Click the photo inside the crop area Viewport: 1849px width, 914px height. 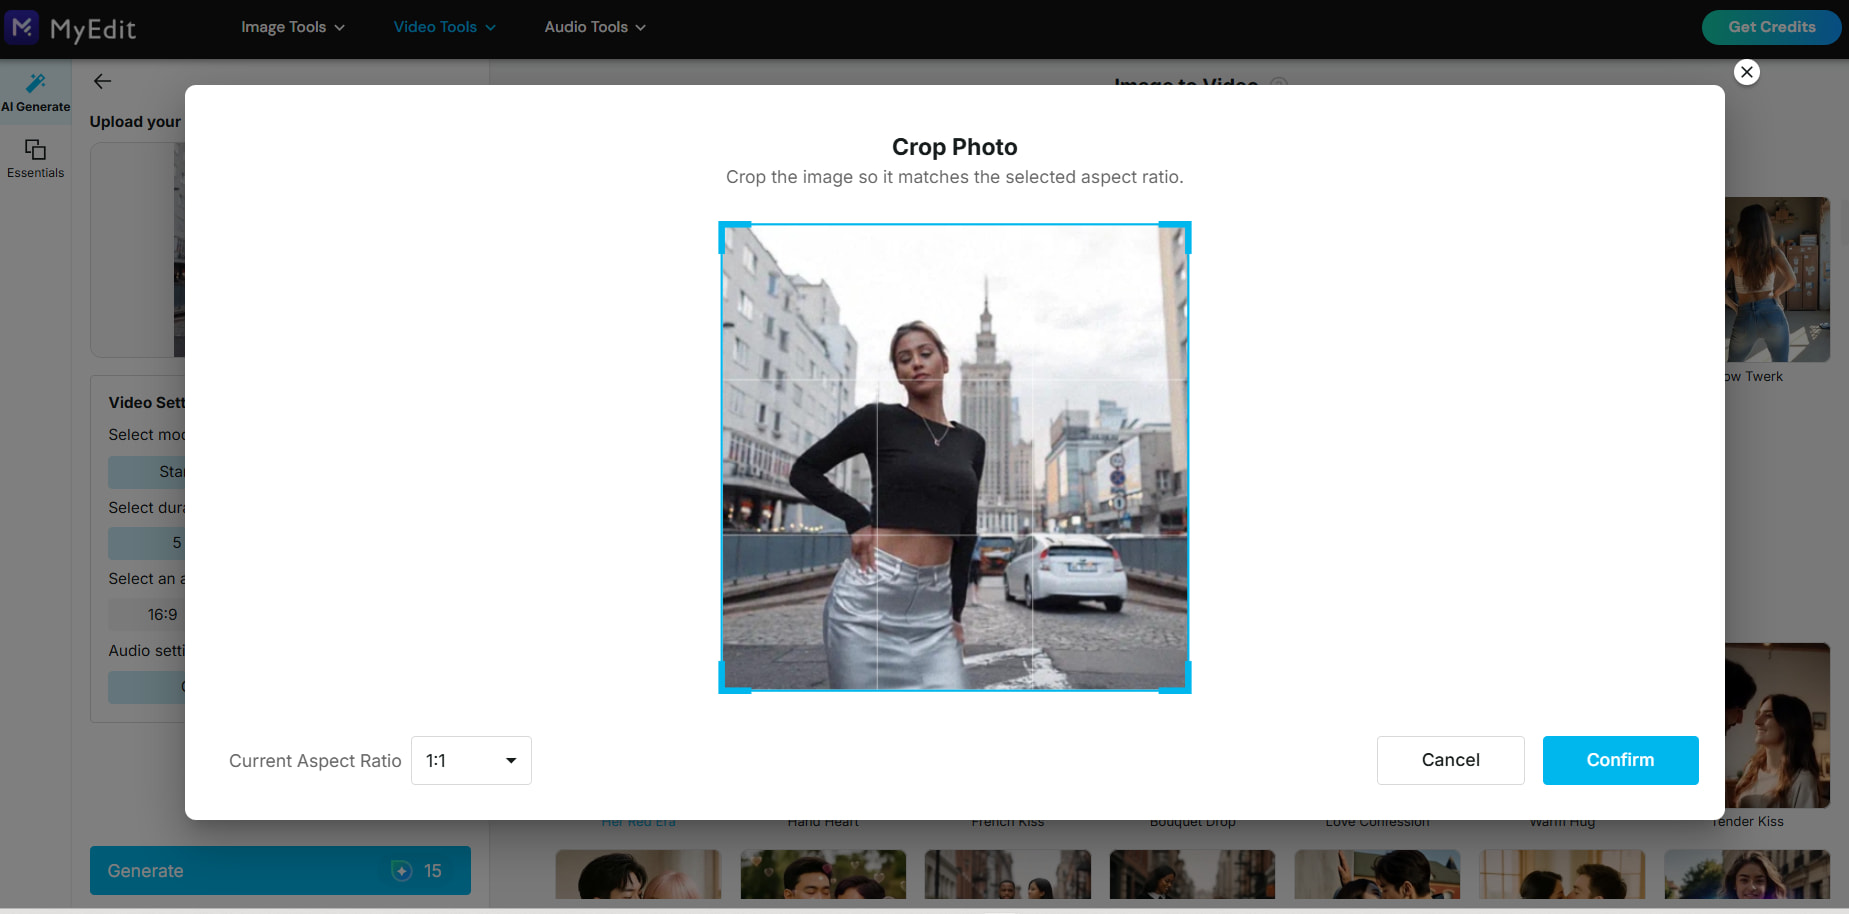(x=955, y=457)
